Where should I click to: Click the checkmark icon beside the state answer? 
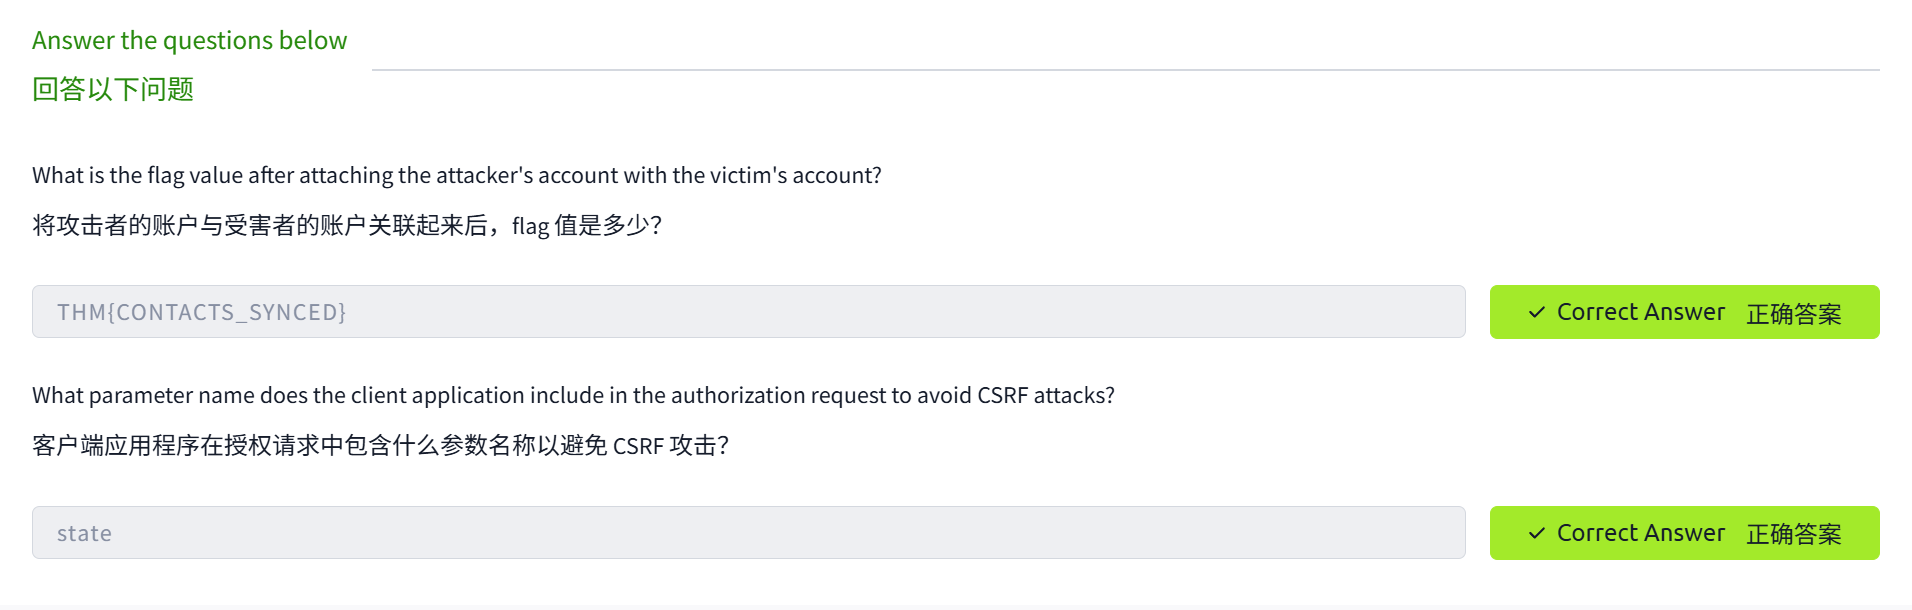click(x=1537, y=534)
